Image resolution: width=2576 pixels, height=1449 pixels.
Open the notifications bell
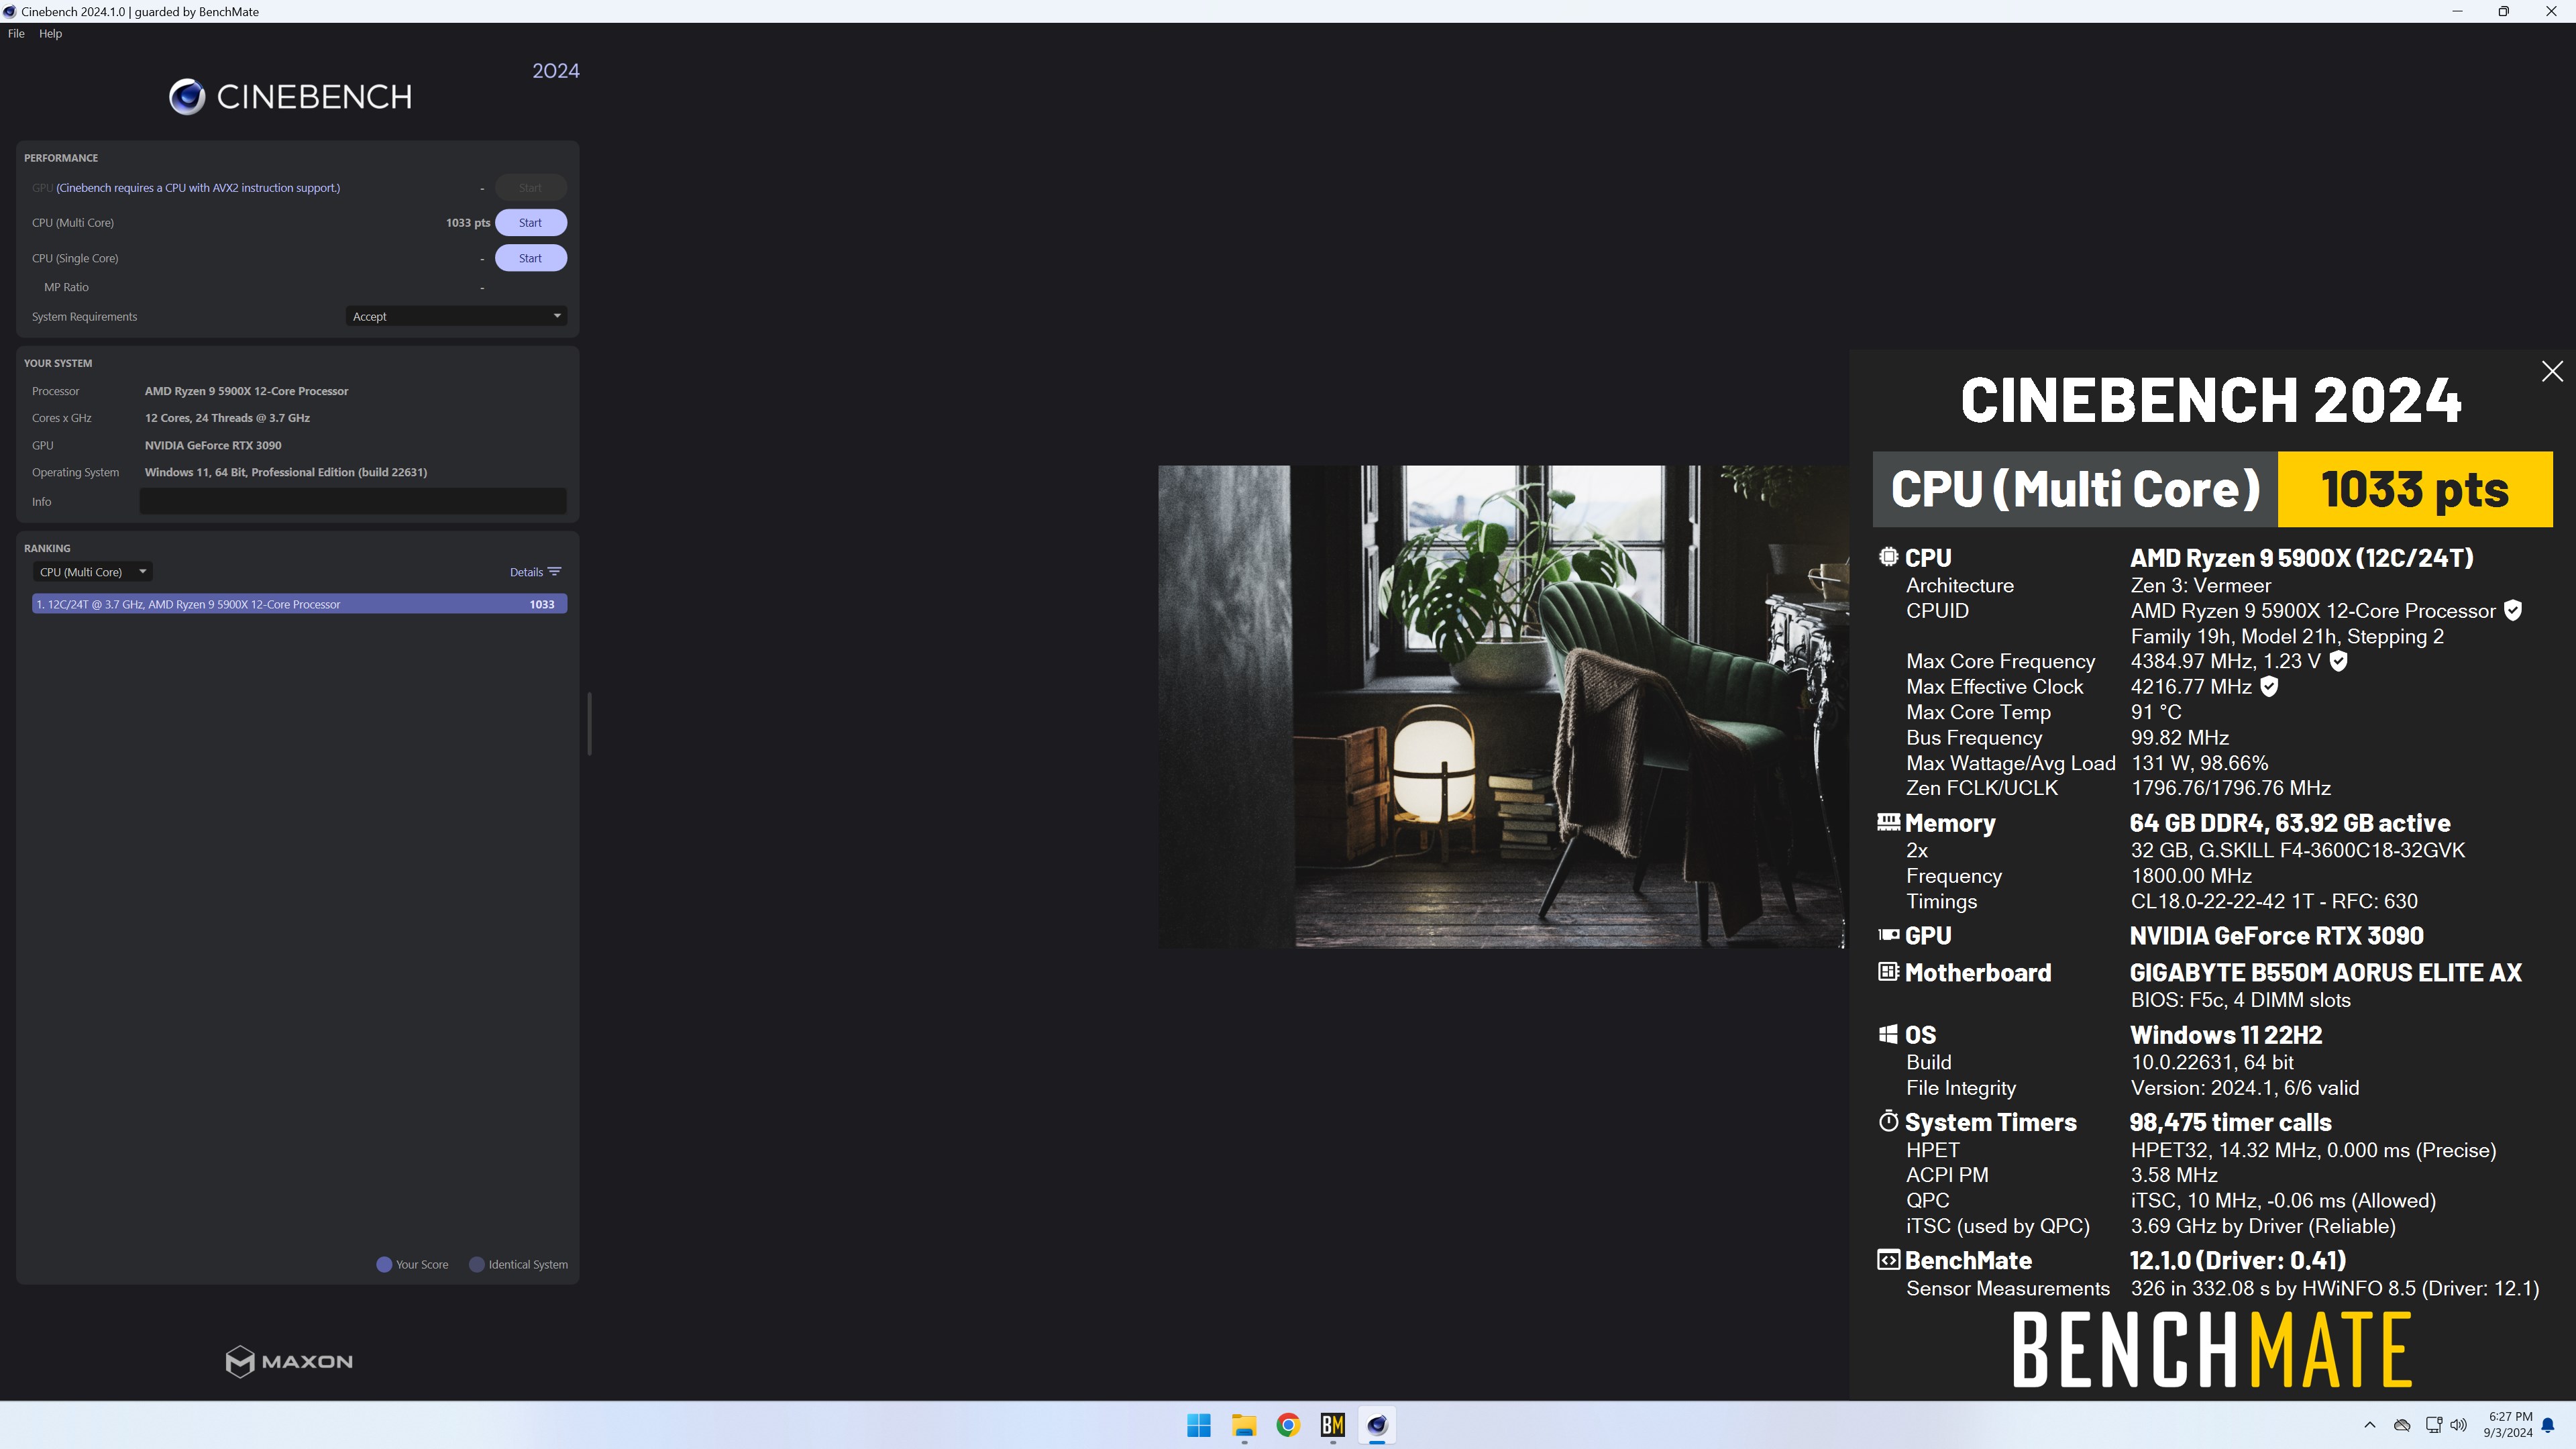[2548, 1425]
